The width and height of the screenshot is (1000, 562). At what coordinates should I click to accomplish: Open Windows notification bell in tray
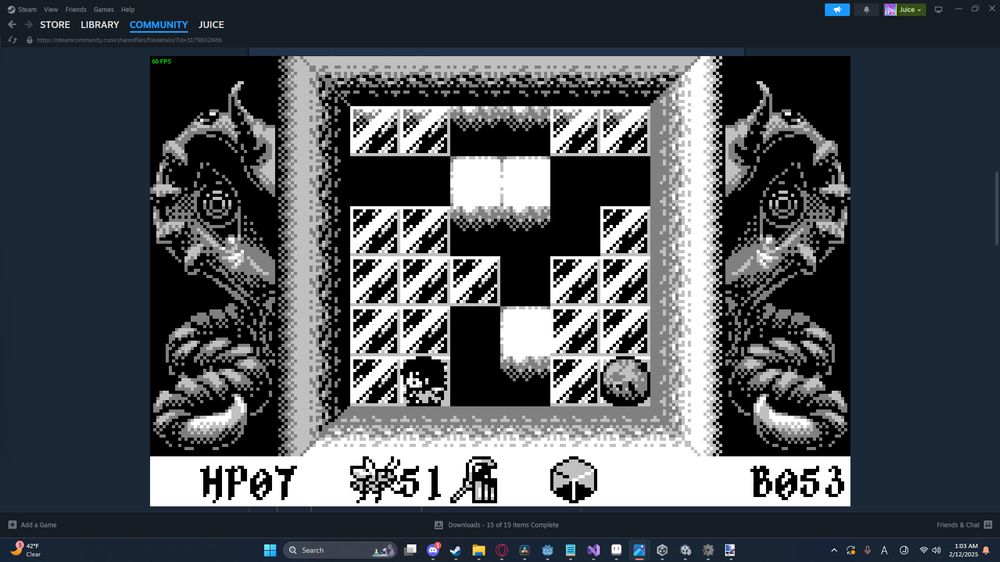(x=987, y=550)
